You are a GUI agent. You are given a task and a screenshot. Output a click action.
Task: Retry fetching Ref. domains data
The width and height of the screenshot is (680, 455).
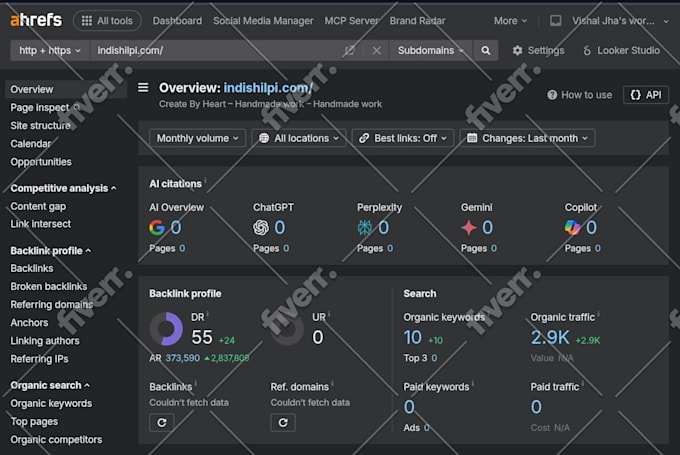tap(283, 422)
